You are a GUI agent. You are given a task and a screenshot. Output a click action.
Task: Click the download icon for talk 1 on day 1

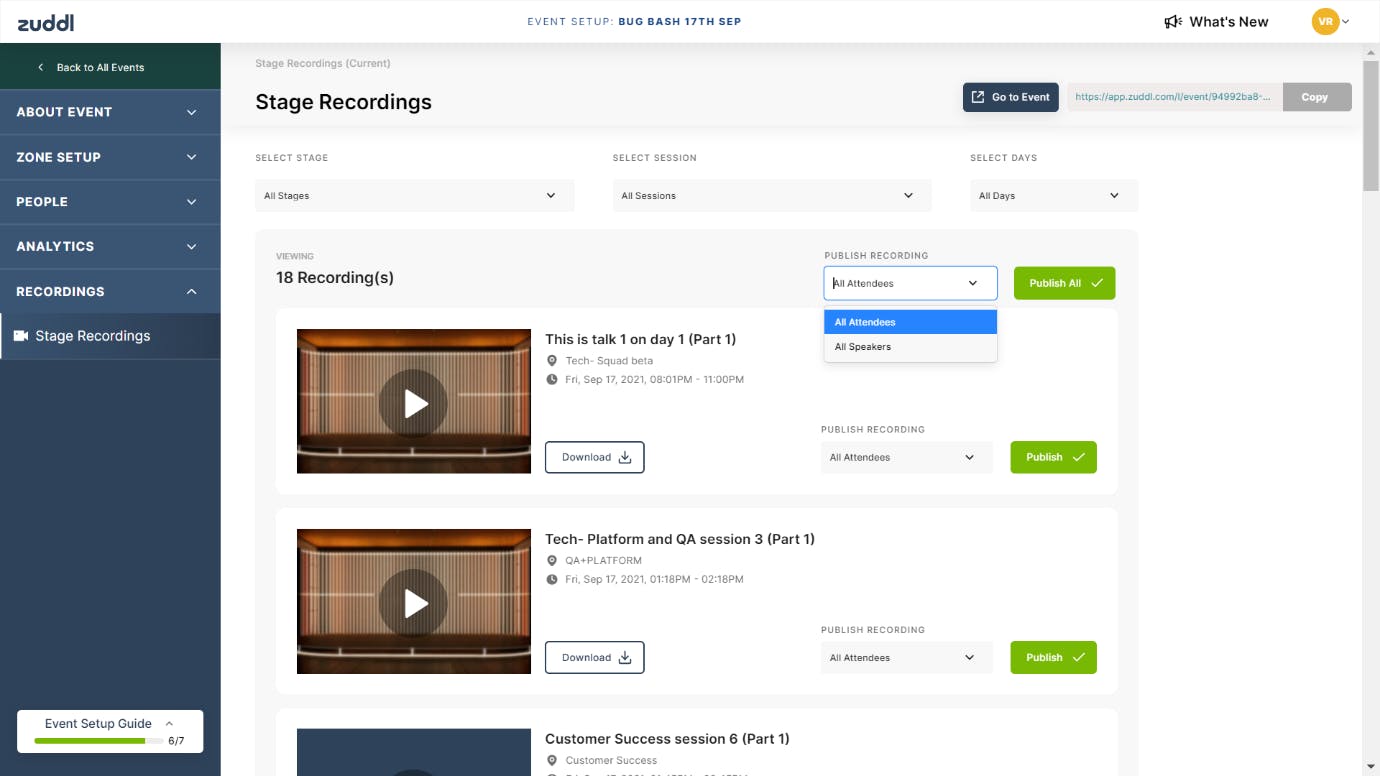click(x=625, y=457)
